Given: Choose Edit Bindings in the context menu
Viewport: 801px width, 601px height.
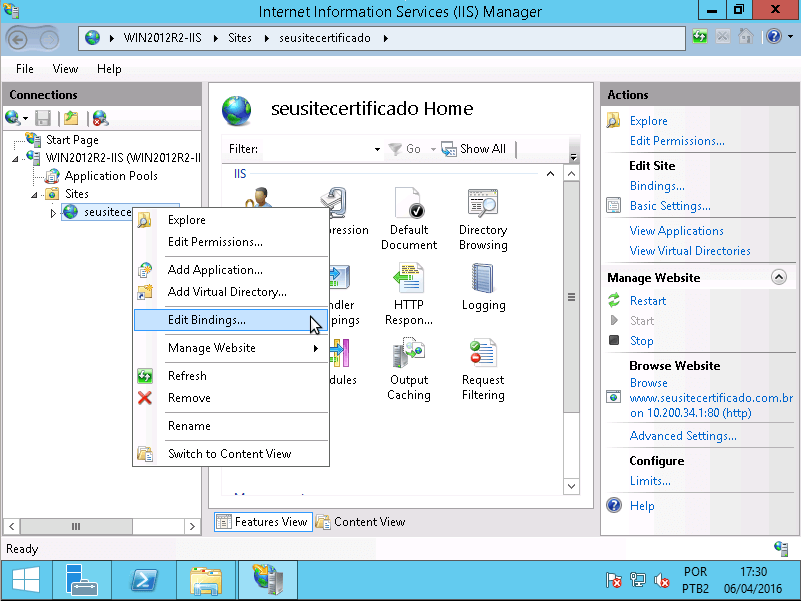Looking at the screenshot, I should pyautogui.click(x=231, y=320).
